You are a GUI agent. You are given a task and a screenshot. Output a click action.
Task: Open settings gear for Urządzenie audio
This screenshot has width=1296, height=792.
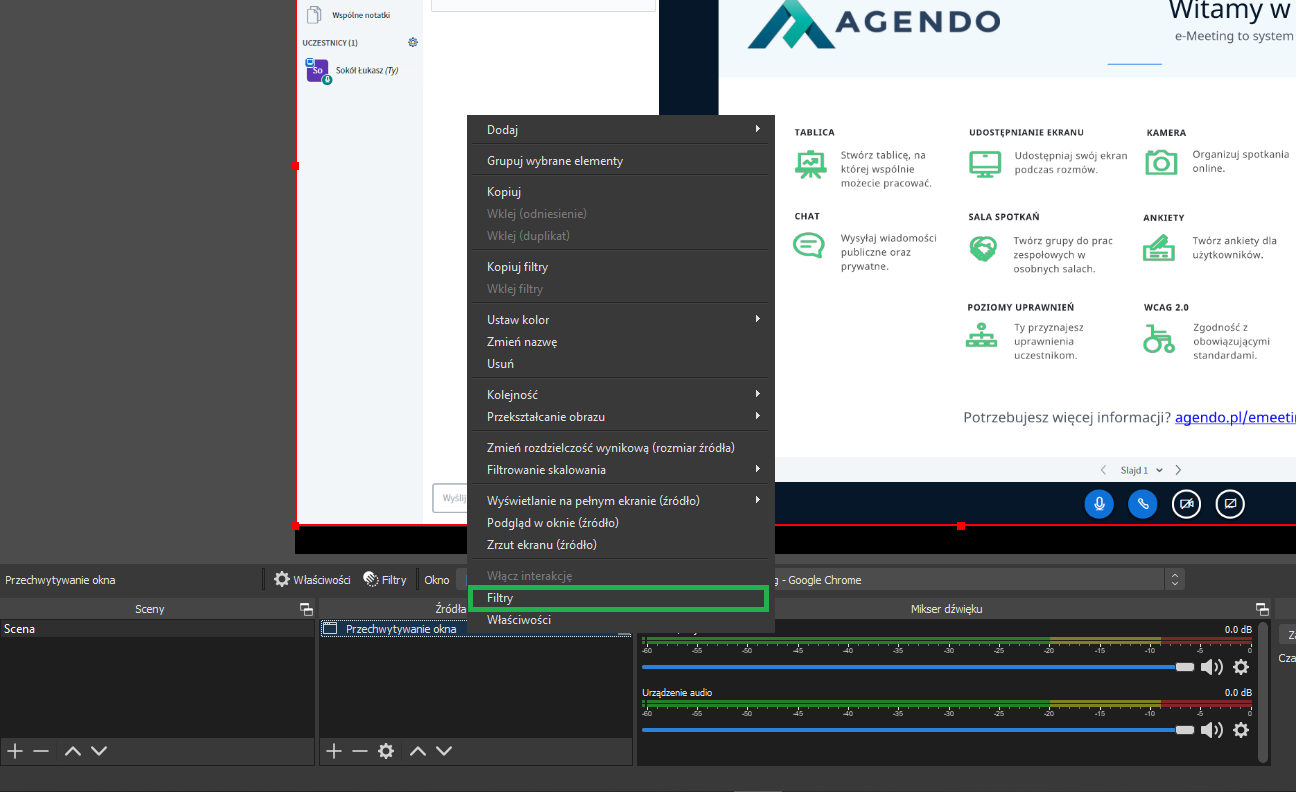(x=1241, y=730)
